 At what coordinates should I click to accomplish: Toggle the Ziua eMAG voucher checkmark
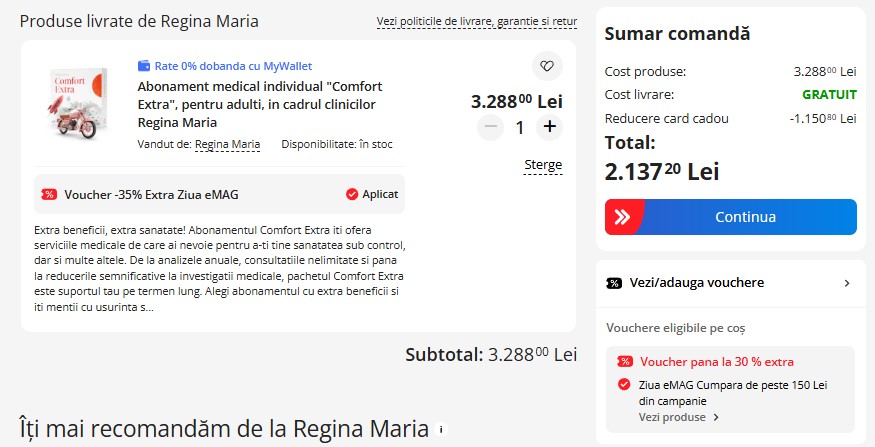(x=624, y=384)
